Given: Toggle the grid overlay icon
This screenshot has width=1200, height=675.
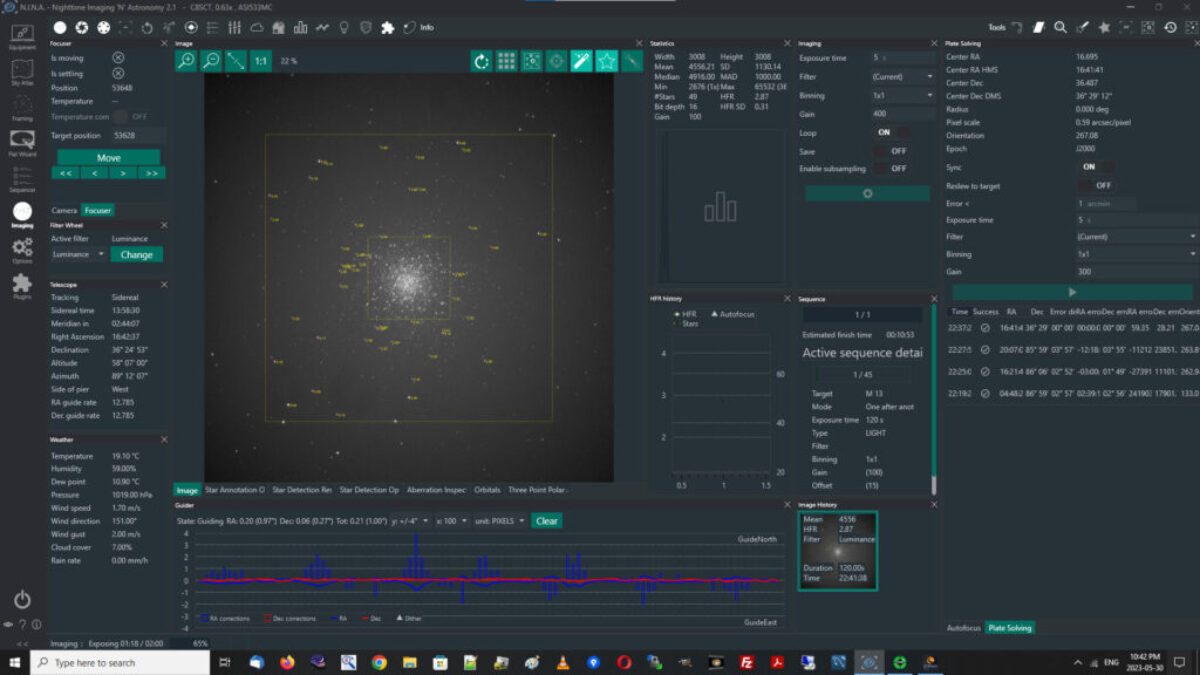Looking at the screenshot, I should [x=507, y=61].
